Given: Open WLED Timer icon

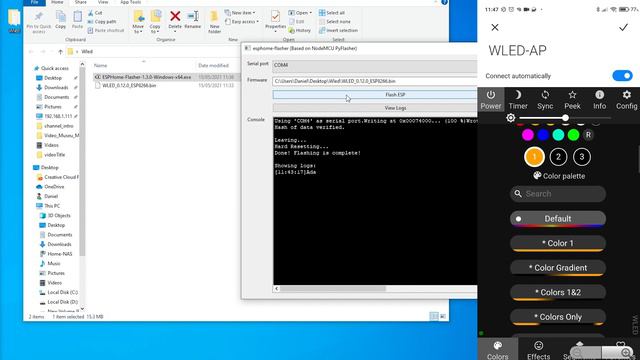Looking at the screenshot, I should click(x=518, y=100).
